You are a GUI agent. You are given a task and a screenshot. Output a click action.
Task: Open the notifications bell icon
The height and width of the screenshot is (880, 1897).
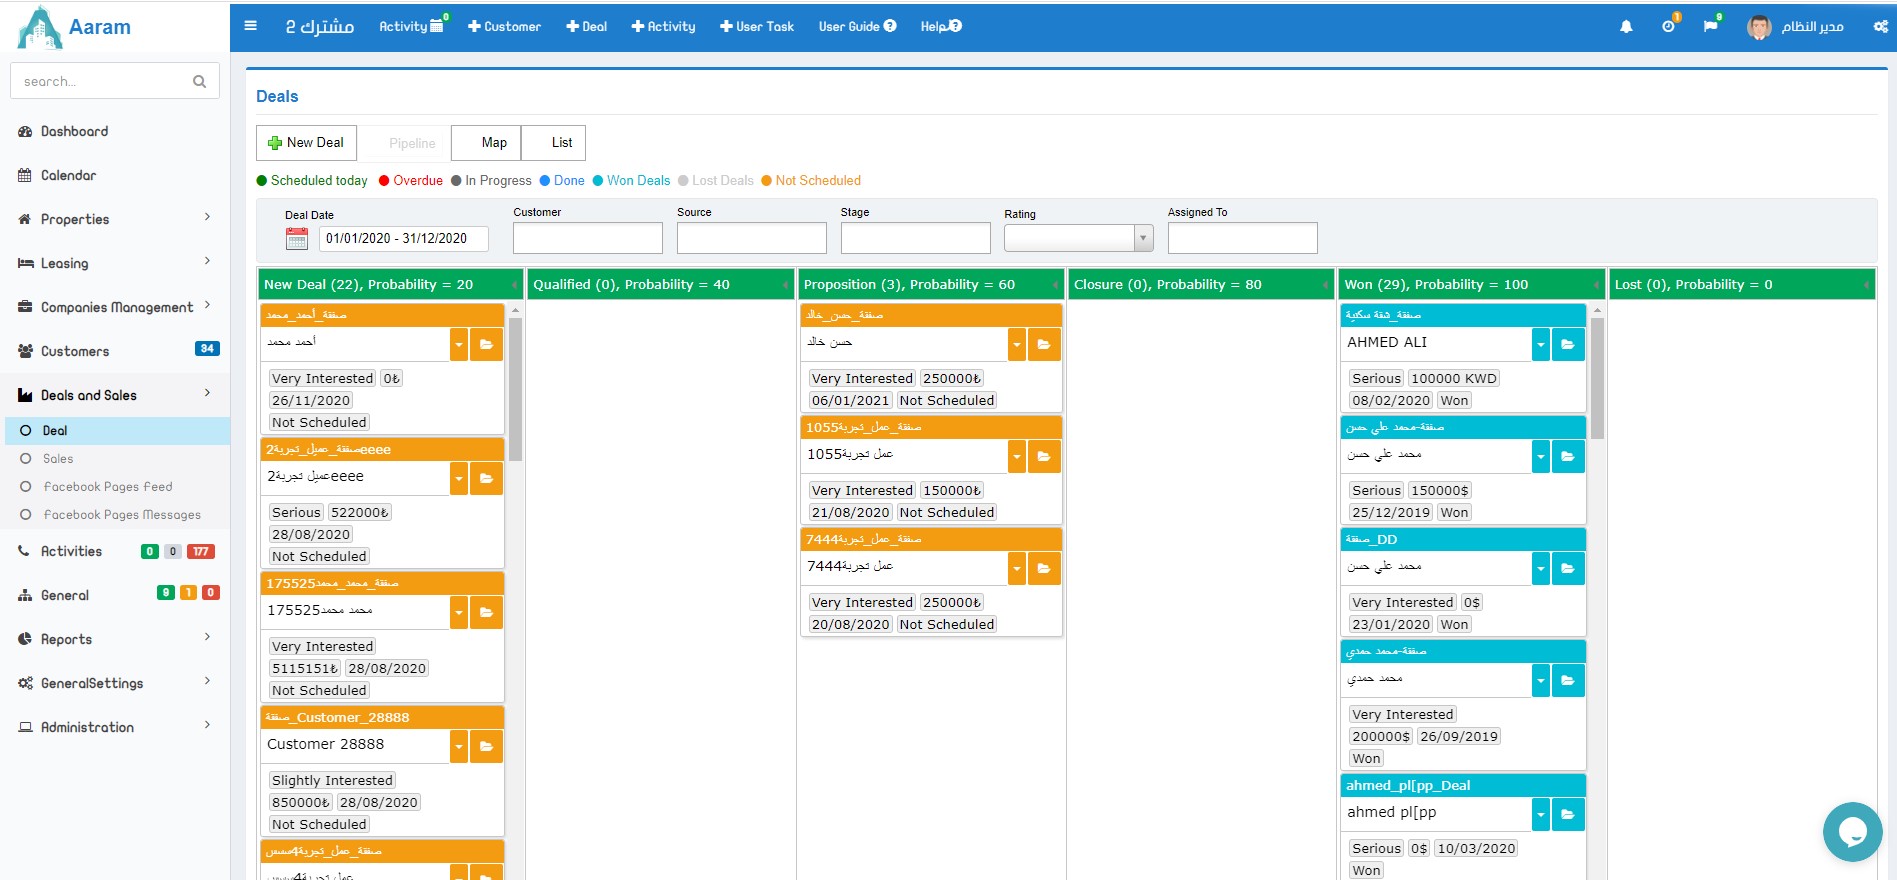point(1626,27)
